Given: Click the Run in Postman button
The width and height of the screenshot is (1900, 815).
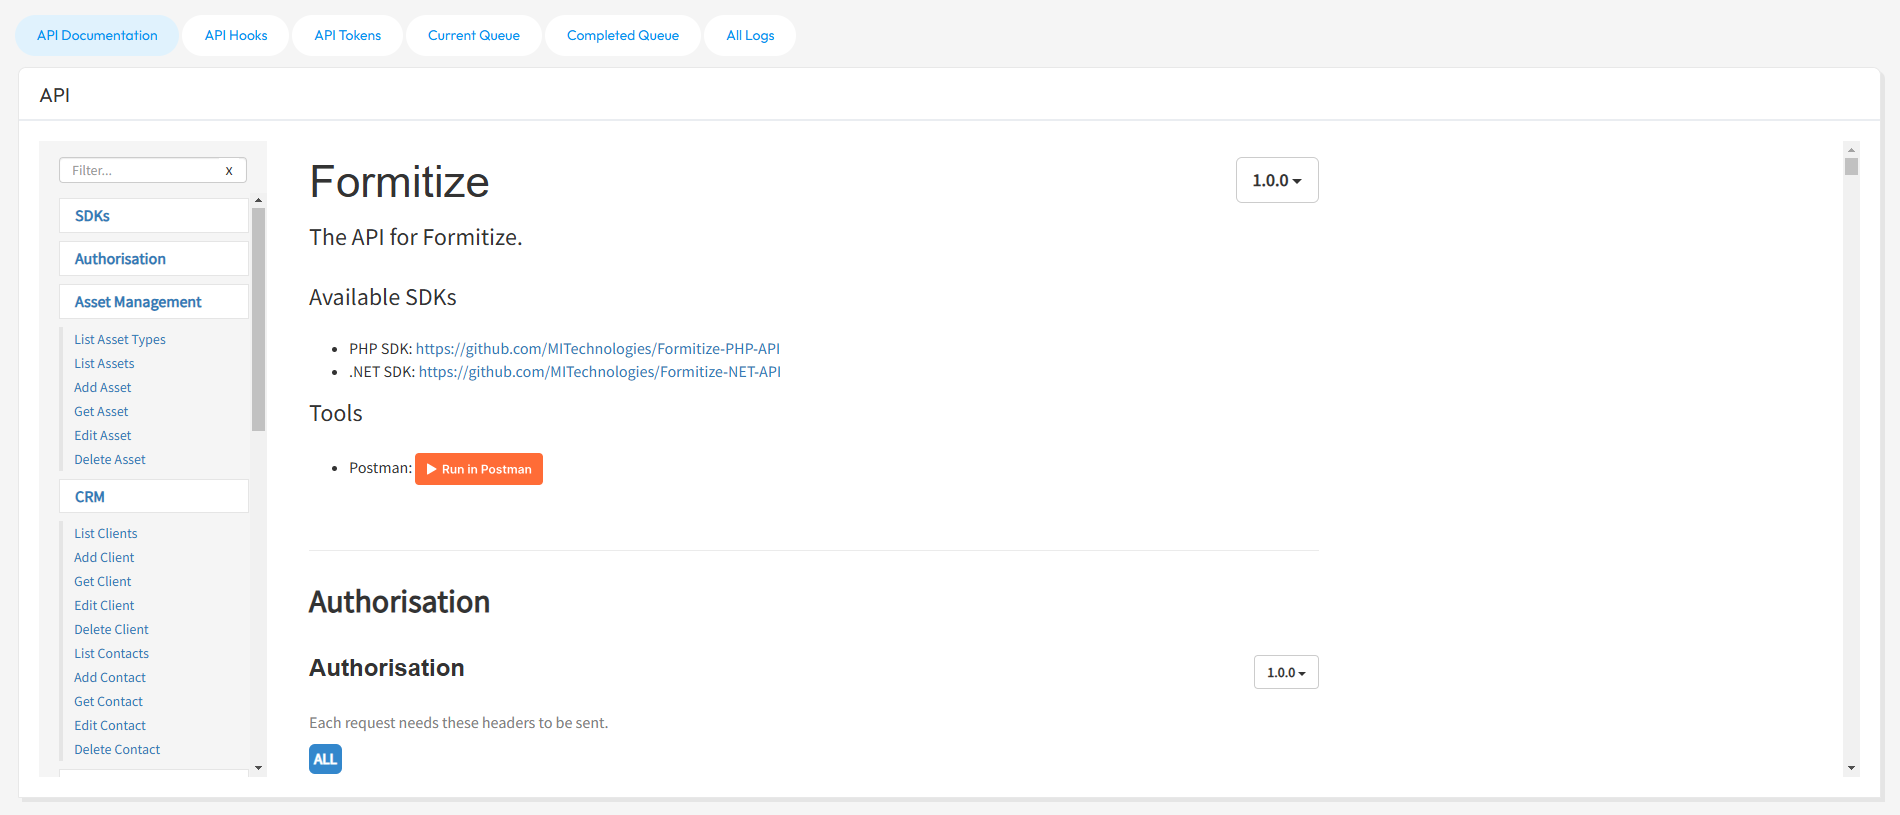Looking at the screenshot, I should click(479, 469).
